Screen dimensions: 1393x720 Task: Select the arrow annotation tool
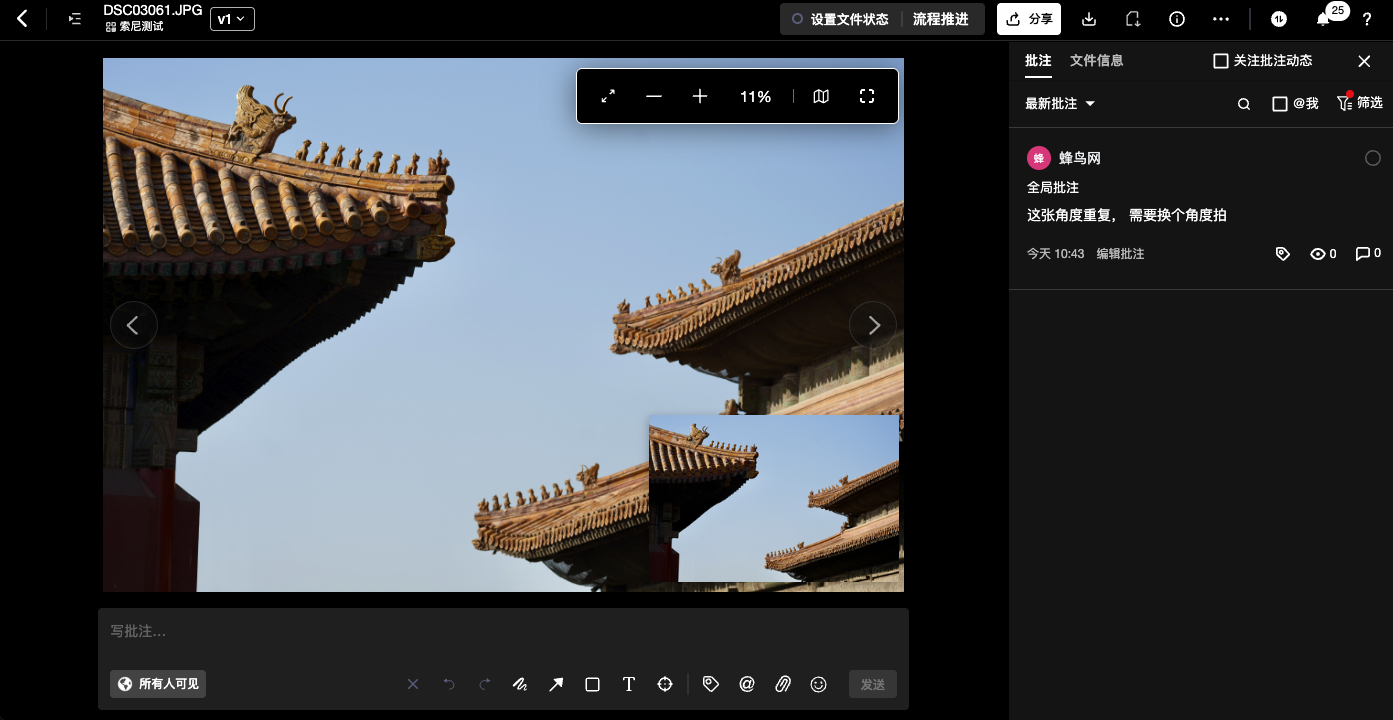coord(556,684)
